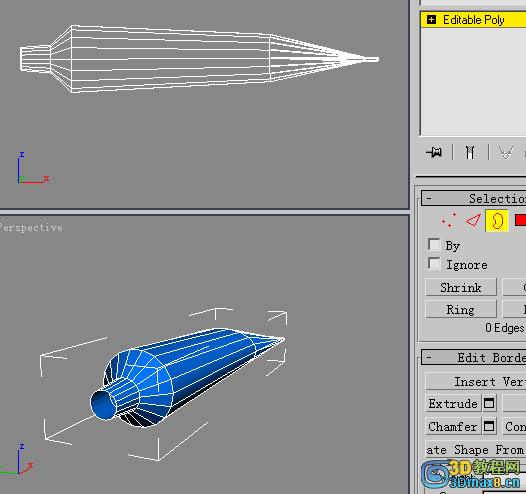Click the Extrude button
Screen dimensions: 526x494
(453, 403)
